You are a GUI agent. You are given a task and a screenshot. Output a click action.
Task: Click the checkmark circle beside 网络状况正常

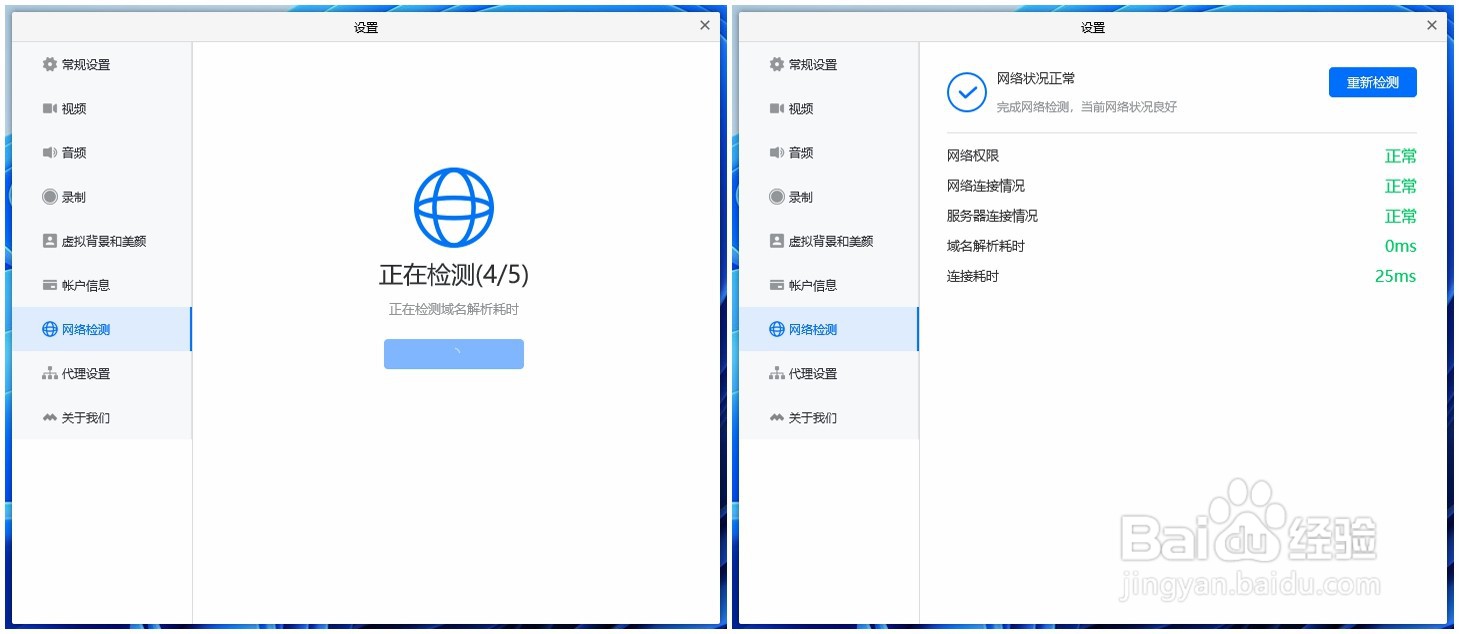pos(966,93)
